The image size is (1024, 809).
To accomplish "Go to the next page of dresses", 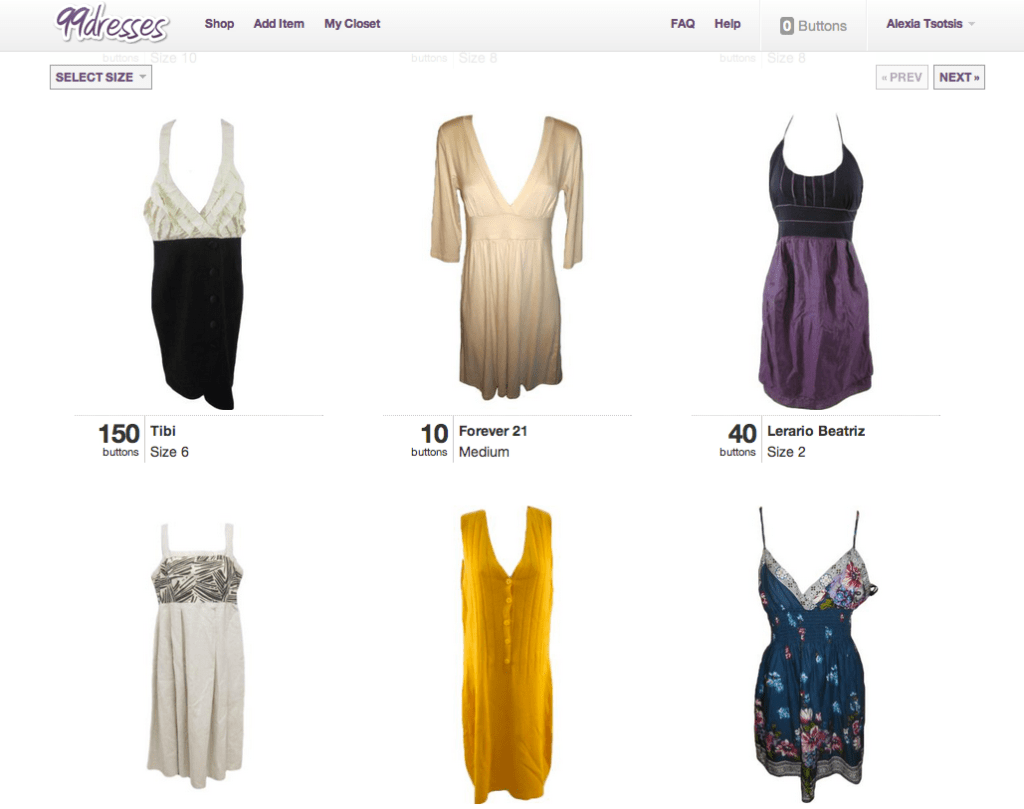I will 959,77.
